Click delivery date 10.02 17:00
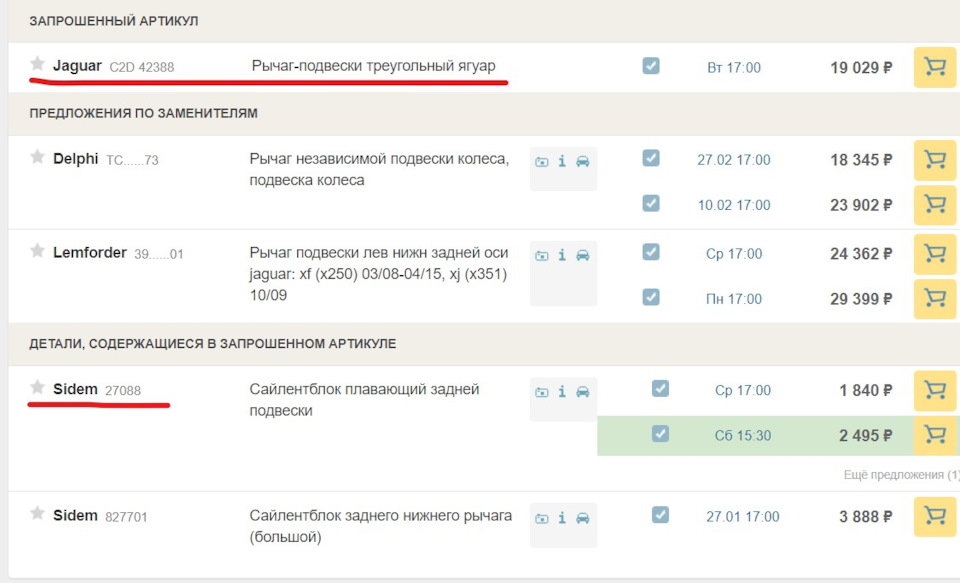 [x=734, y=205]
